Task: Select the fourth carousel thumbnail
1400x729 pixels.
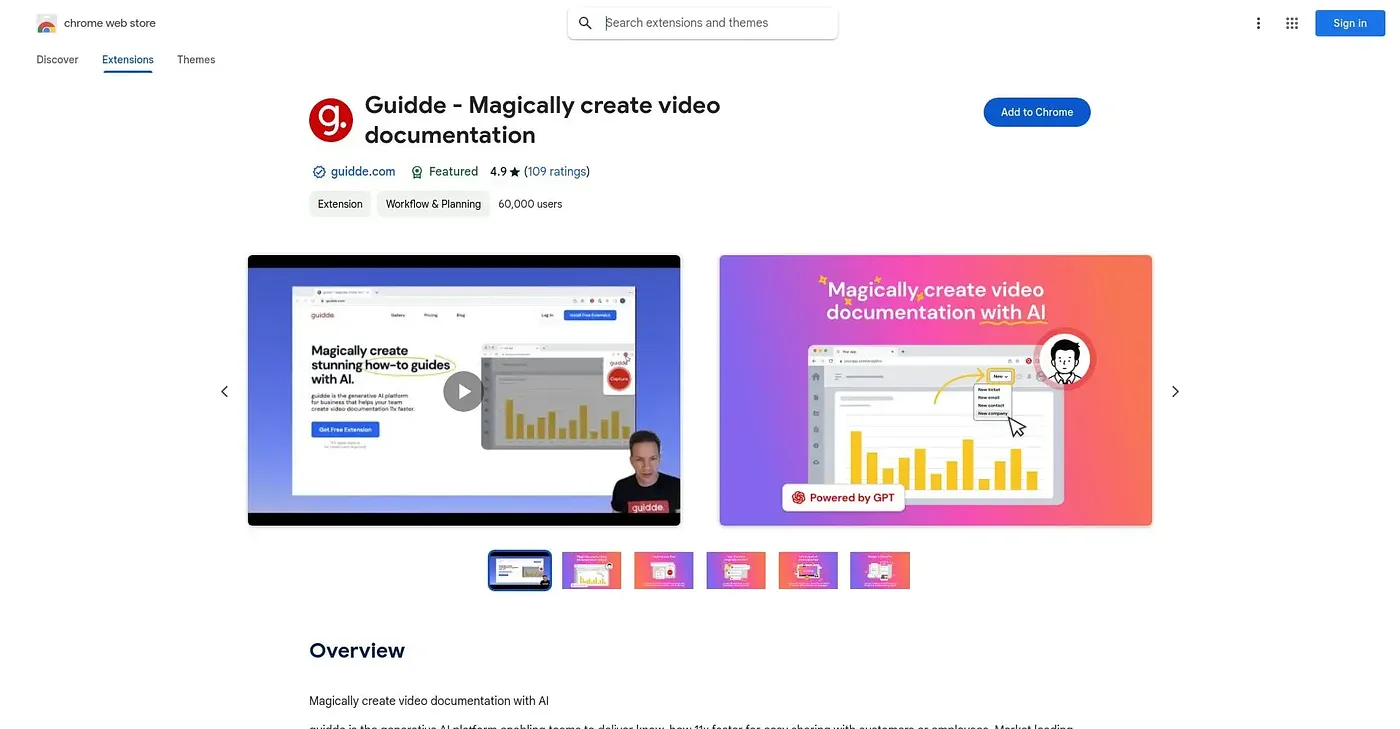Action: [x=736, y=571]
